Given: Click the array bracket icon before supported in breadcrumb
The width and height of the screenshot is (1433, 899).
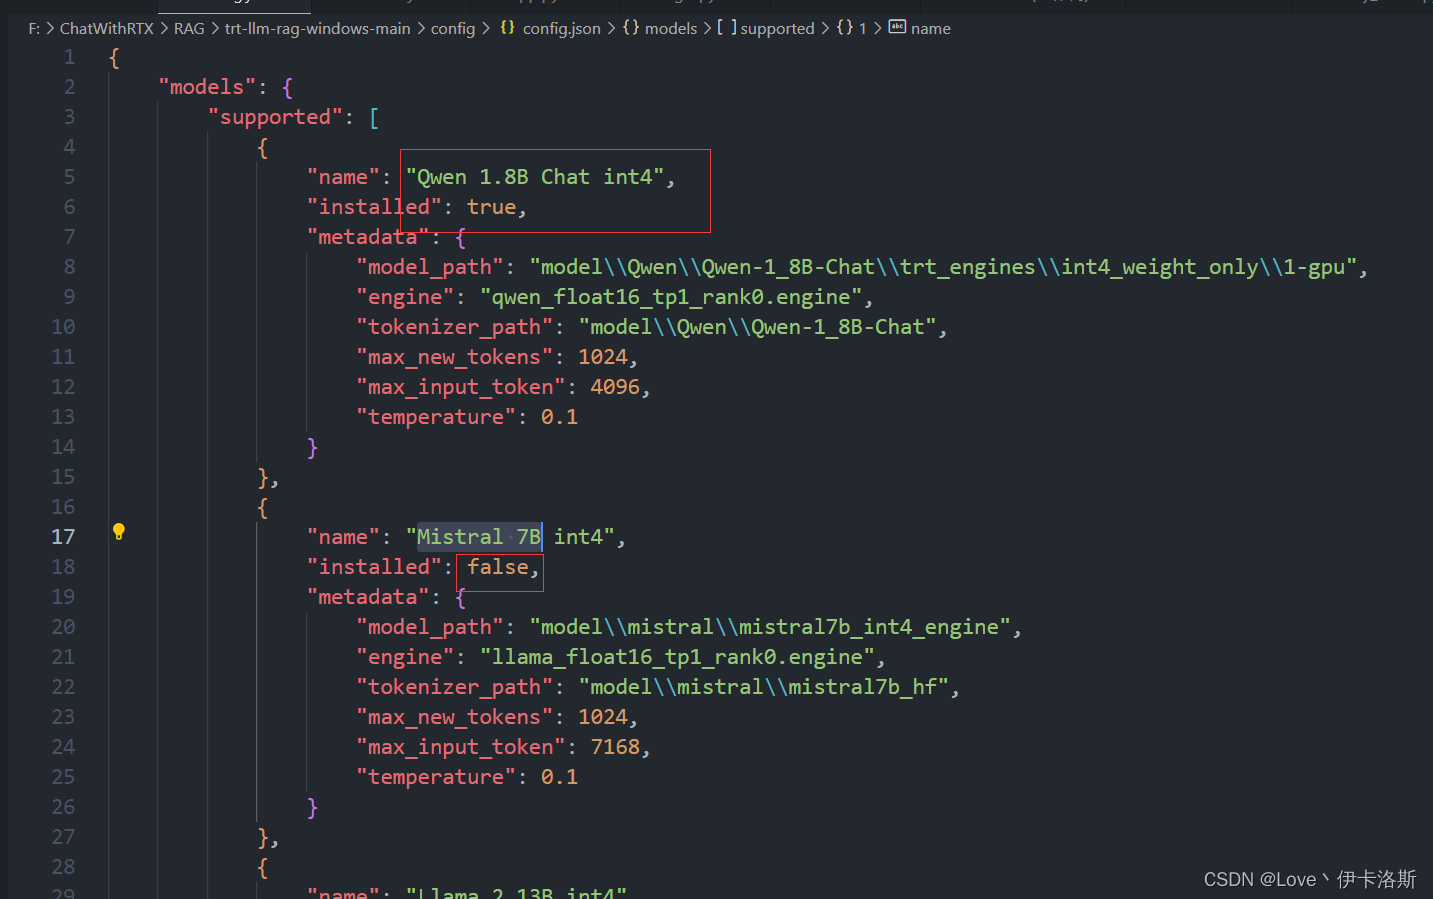Looking at the screenshot, I should click(x=727, y=28).
